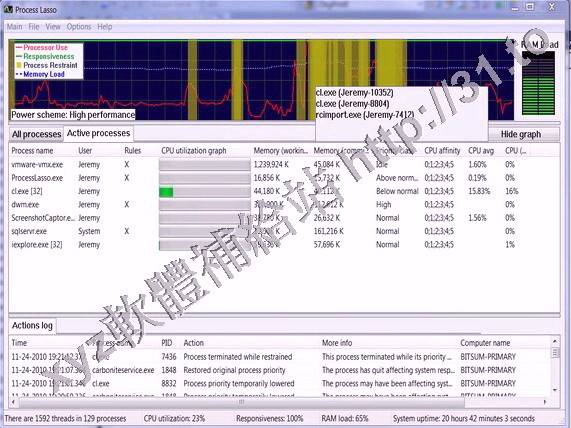Image resolution: width=571 pixels, height=428 pixels.
Task: Click the Memory Load legend entry
Action: (x=40, y=74)
